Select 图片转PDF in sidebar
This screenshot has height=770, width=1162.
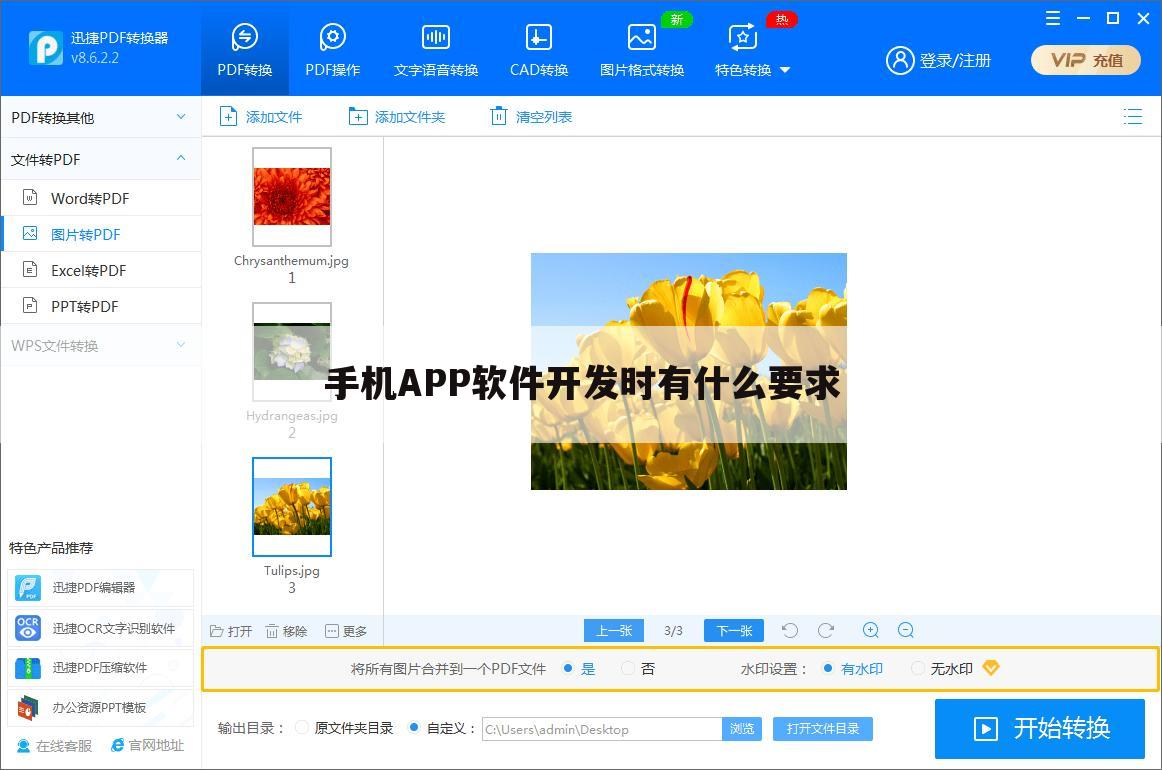[x=101, y=234]
